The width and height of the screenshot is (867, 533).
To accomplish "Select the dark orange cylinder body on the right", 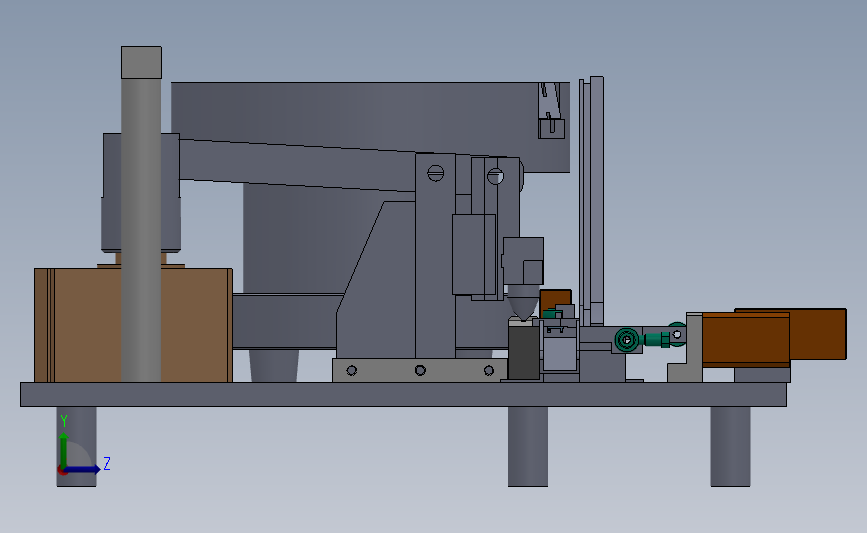I will point(746,339).
